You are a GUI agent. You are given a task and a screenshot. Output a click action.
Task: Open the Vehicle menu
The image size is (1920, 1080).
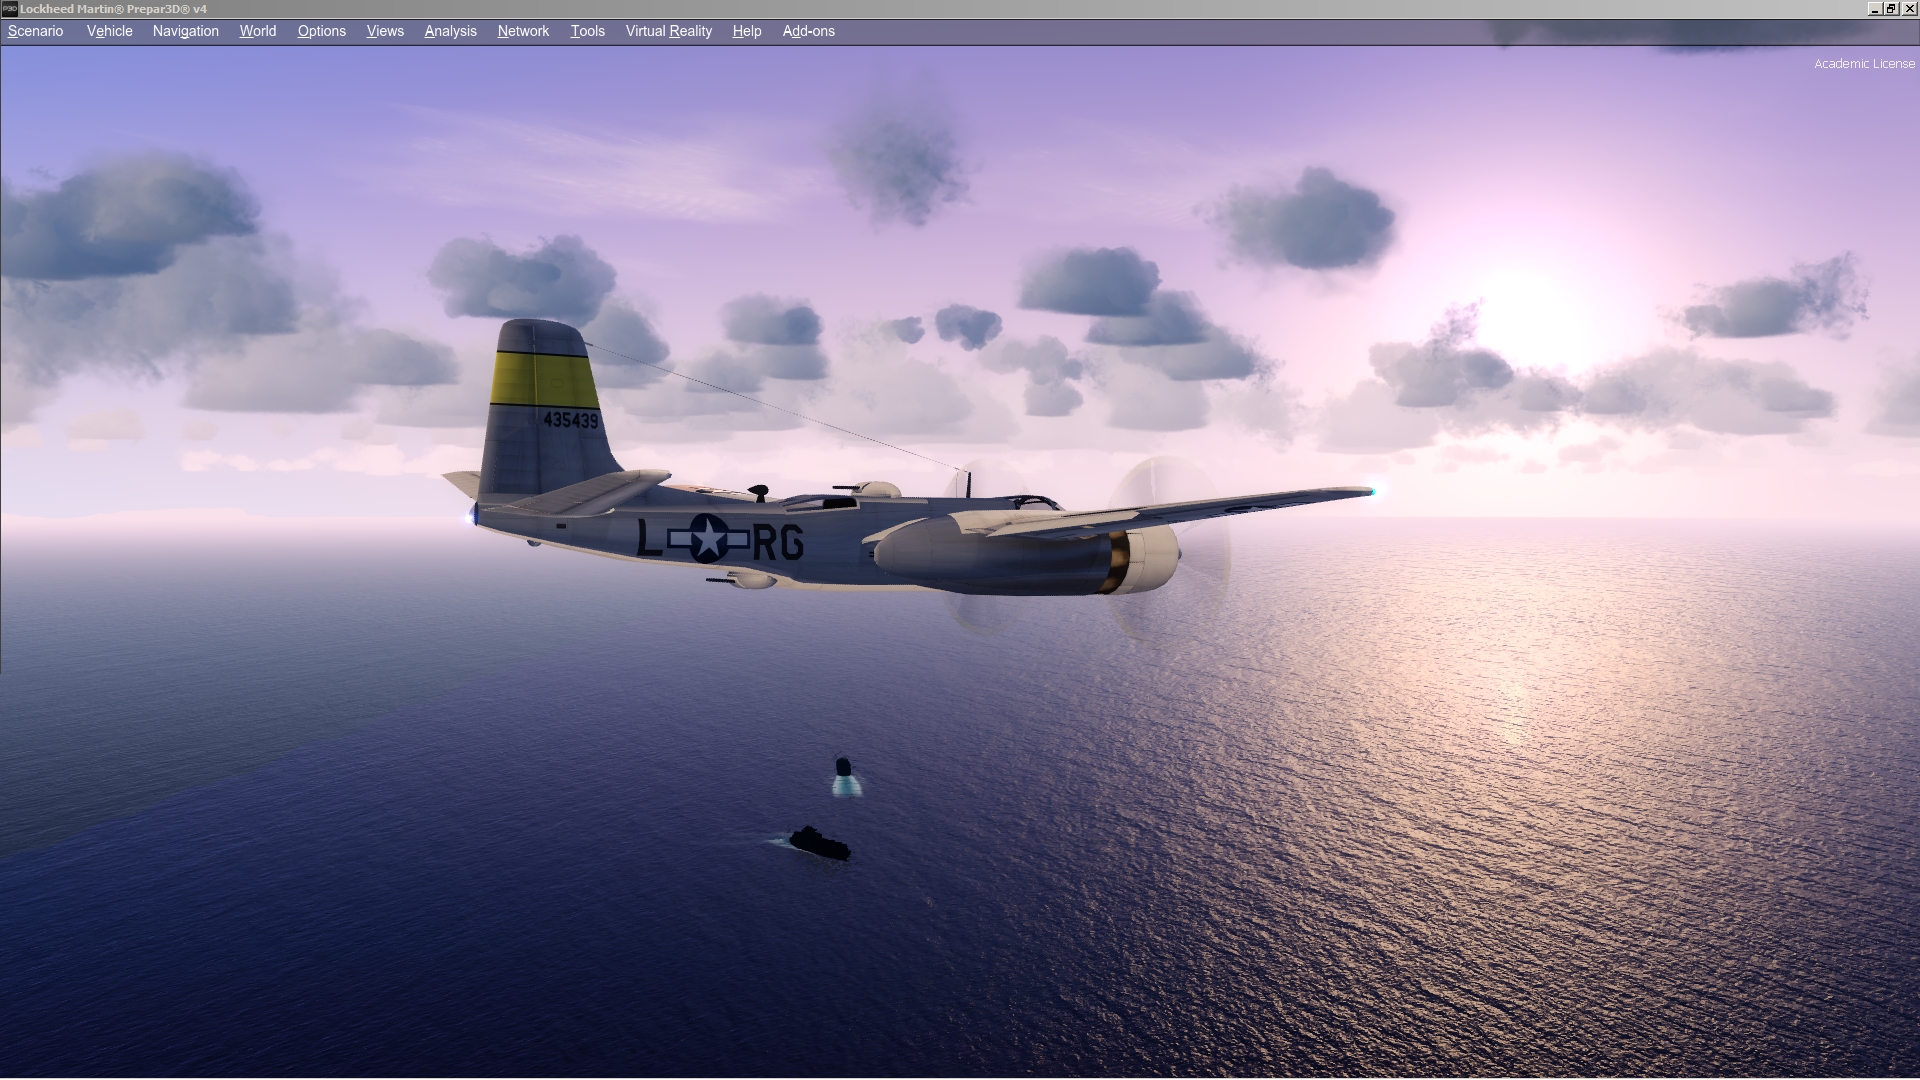click(x=109, y=31)
